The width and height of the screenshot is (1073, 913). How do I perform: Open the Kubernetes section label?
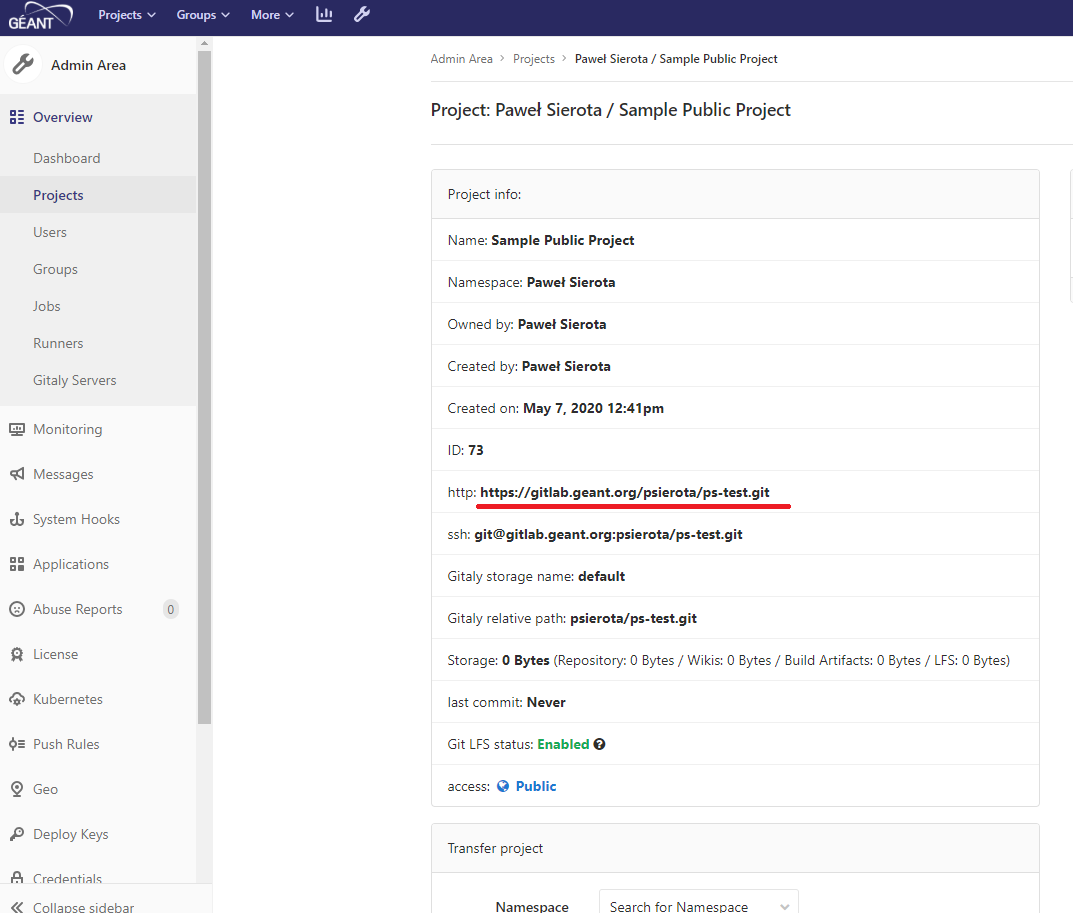[68, 699]
